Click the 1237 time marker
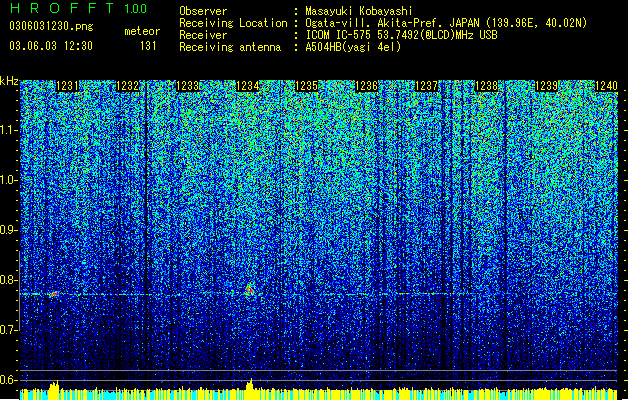The image size is (629, 400). point(426,86)
